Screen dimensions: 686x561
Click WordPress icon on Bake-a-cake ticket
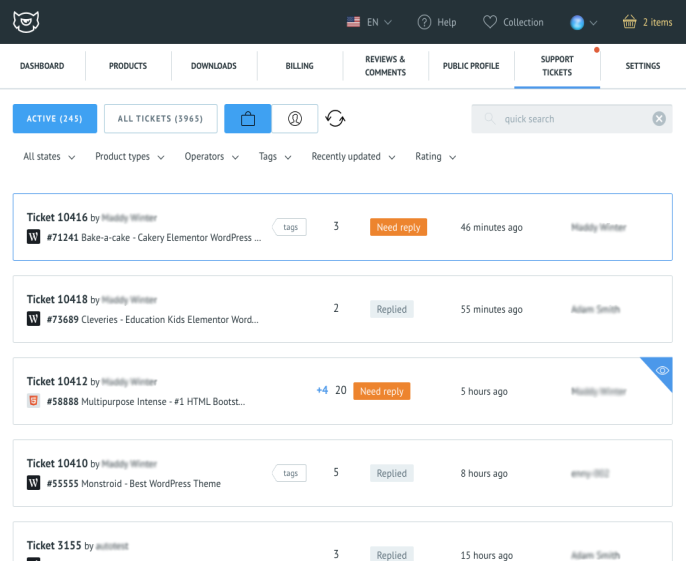click(x=34, y=238)
